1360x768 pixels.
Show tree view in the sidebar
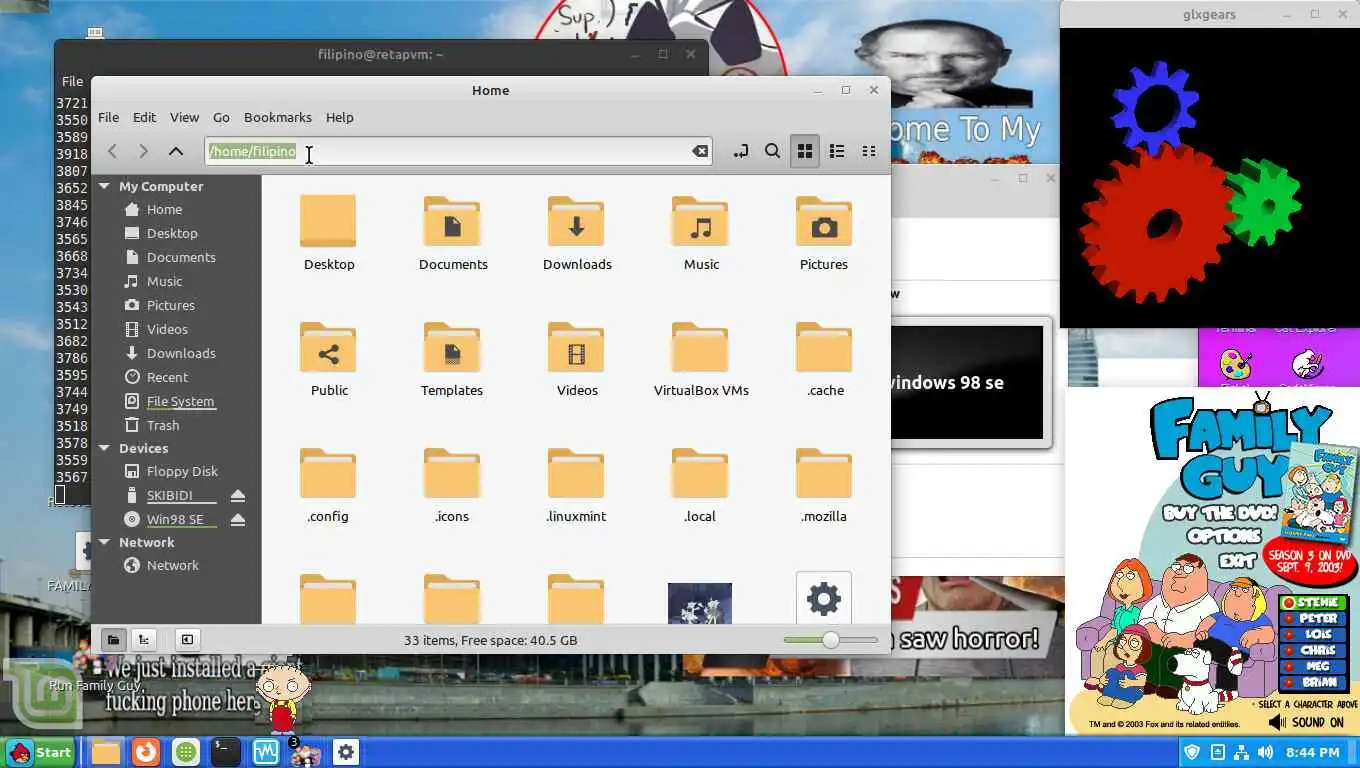point(144,640)
